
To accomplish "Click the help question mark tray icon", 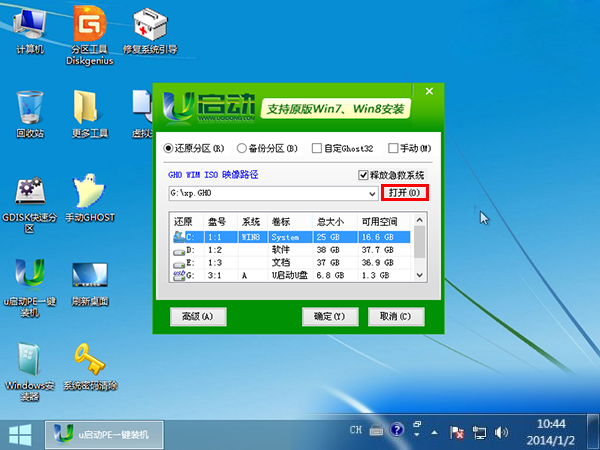I will coord(397,430).
